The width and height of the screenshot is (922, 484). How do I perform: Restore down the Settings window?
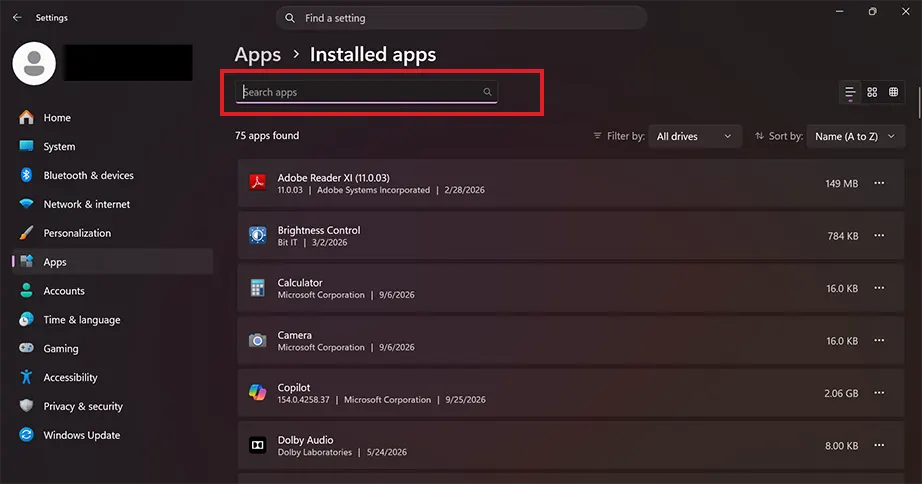873,11
